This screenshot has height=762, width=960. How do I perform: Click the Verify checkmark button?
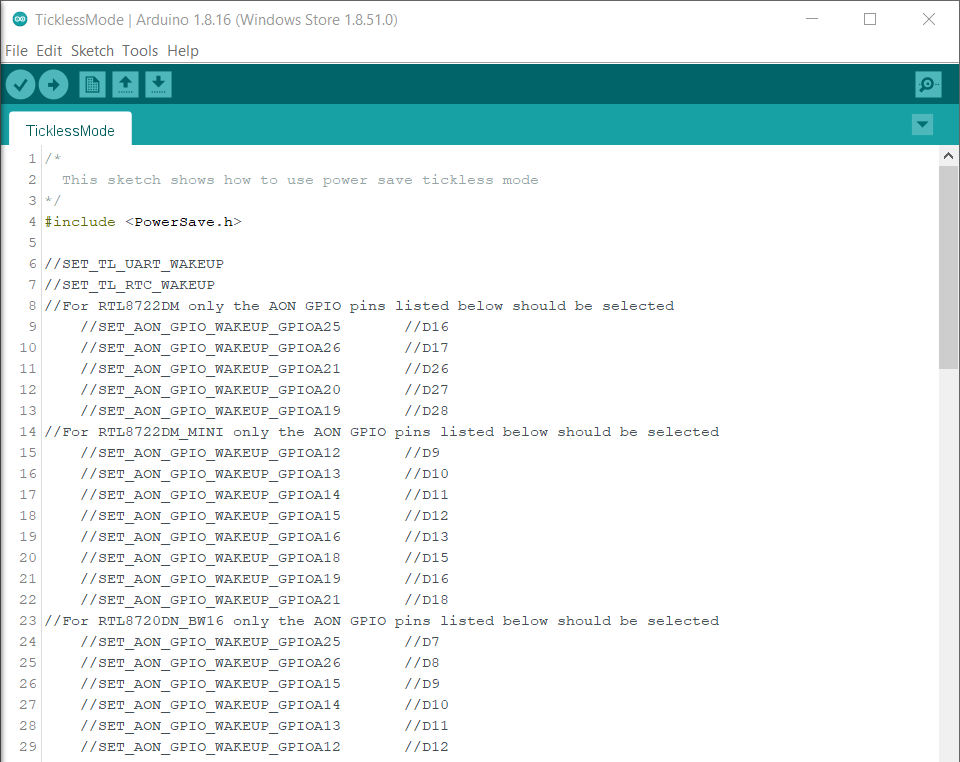click(20, 84)
